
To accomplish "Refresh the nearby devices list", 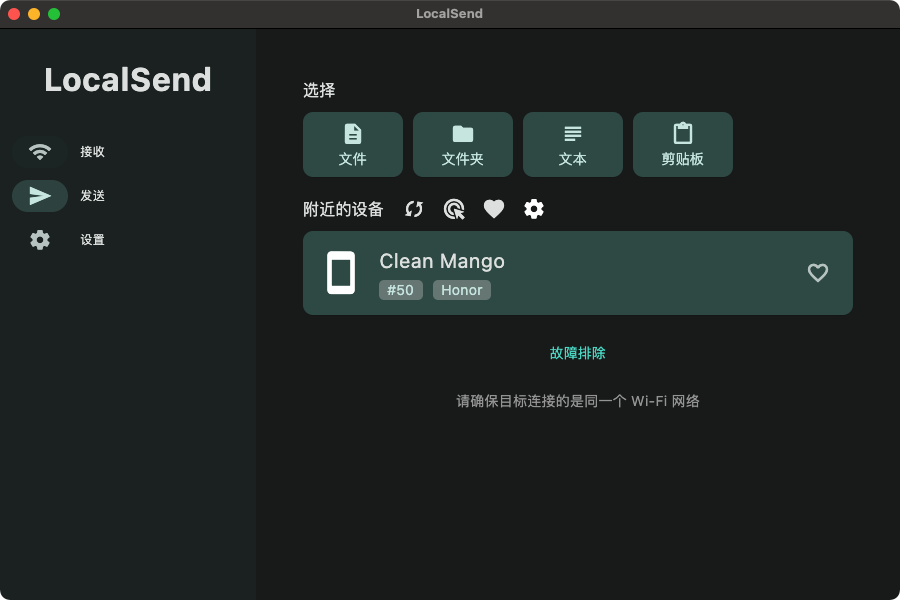I will 413,209.
